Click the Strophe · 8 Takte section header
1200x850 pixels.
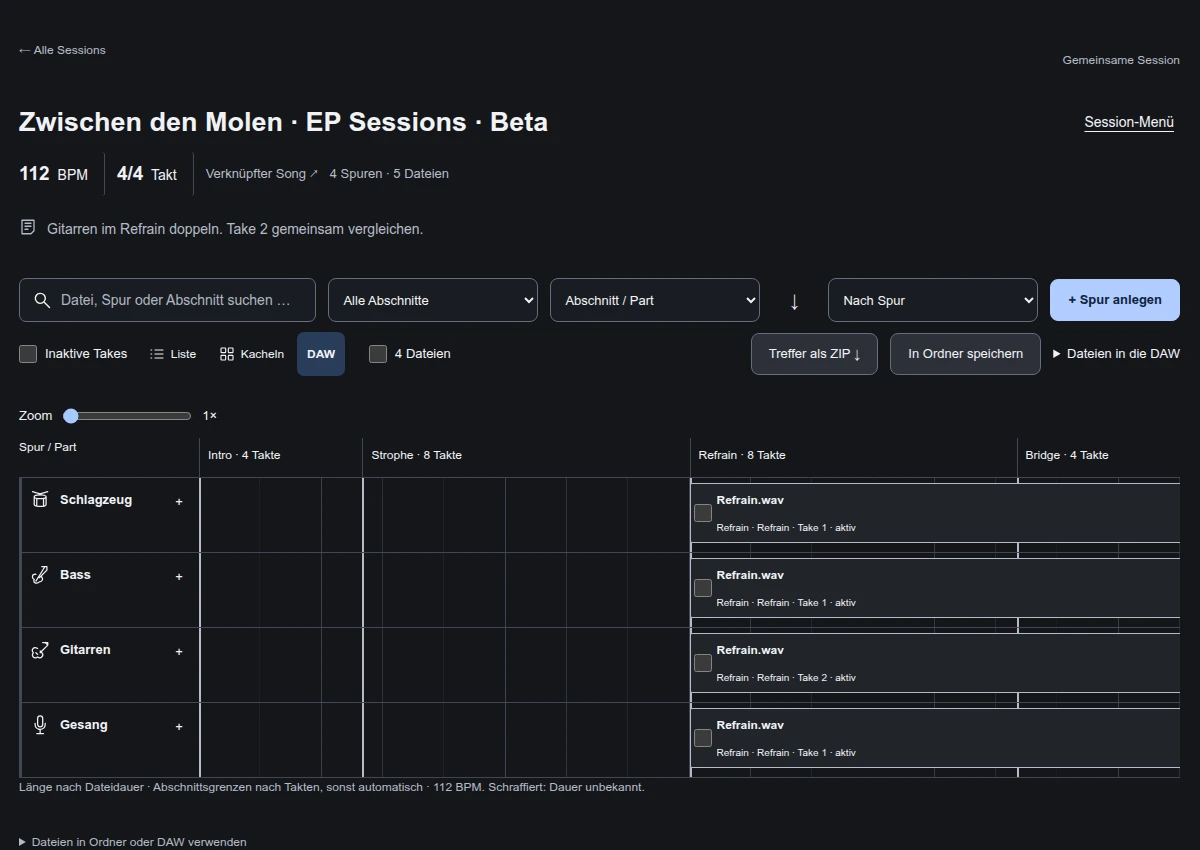tap(416, 455)
